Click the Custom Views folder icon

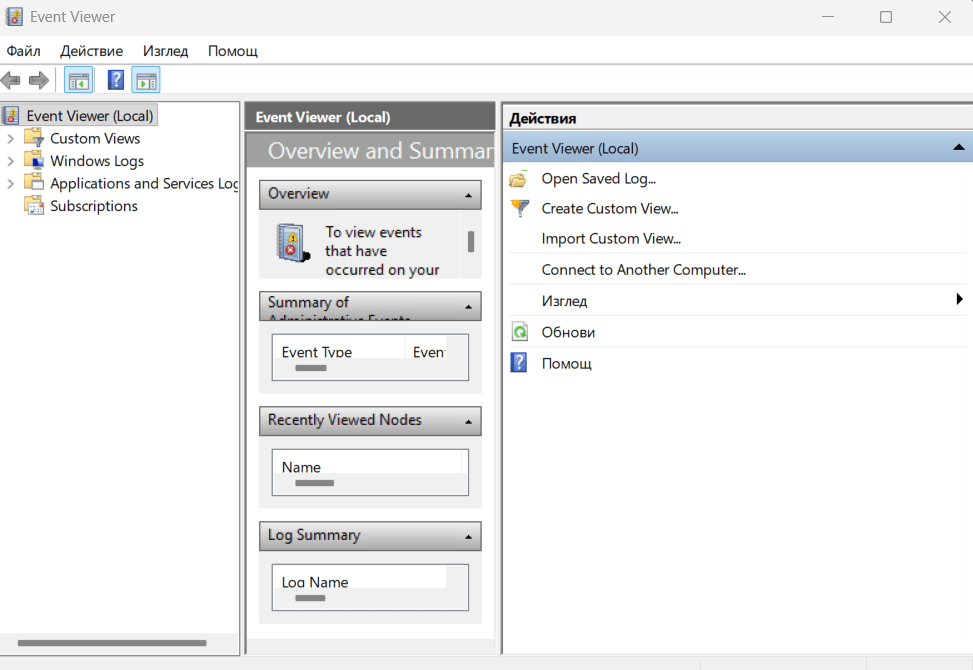pyautogui.click(x=34, y=138)
